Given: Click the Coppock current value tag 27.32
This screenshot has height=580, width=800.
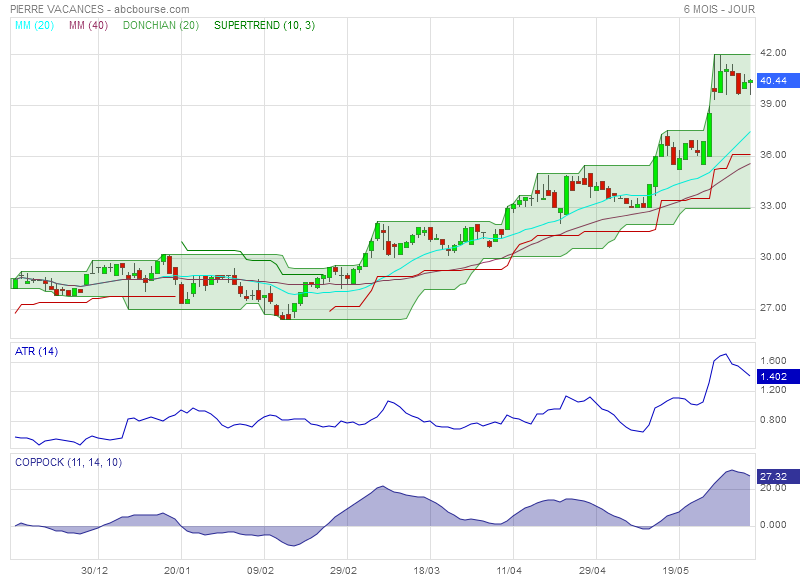Looking at the screenshot, I should point(778,476).
